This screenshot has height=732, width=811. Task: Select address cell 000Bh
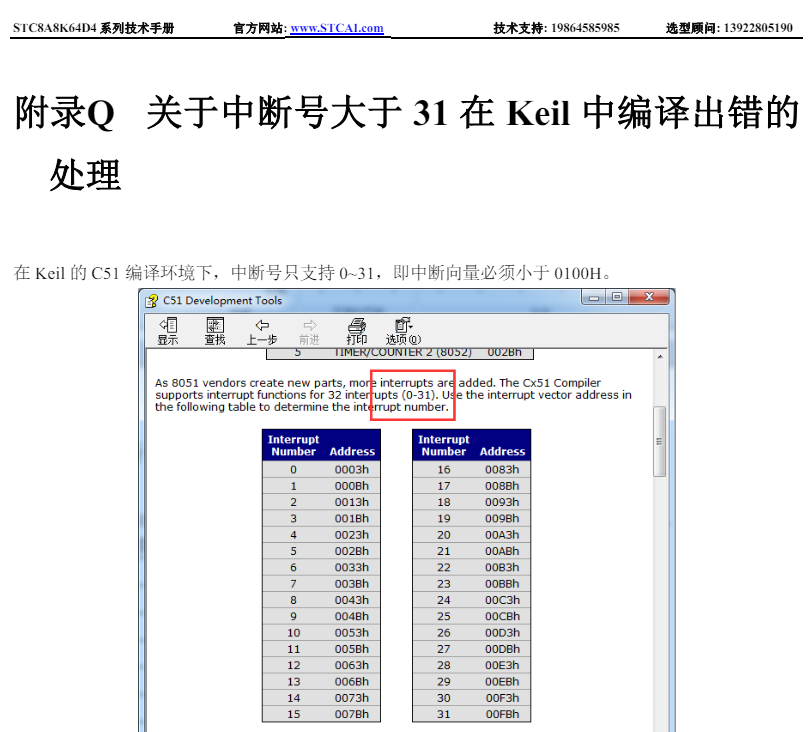(352, 486)
